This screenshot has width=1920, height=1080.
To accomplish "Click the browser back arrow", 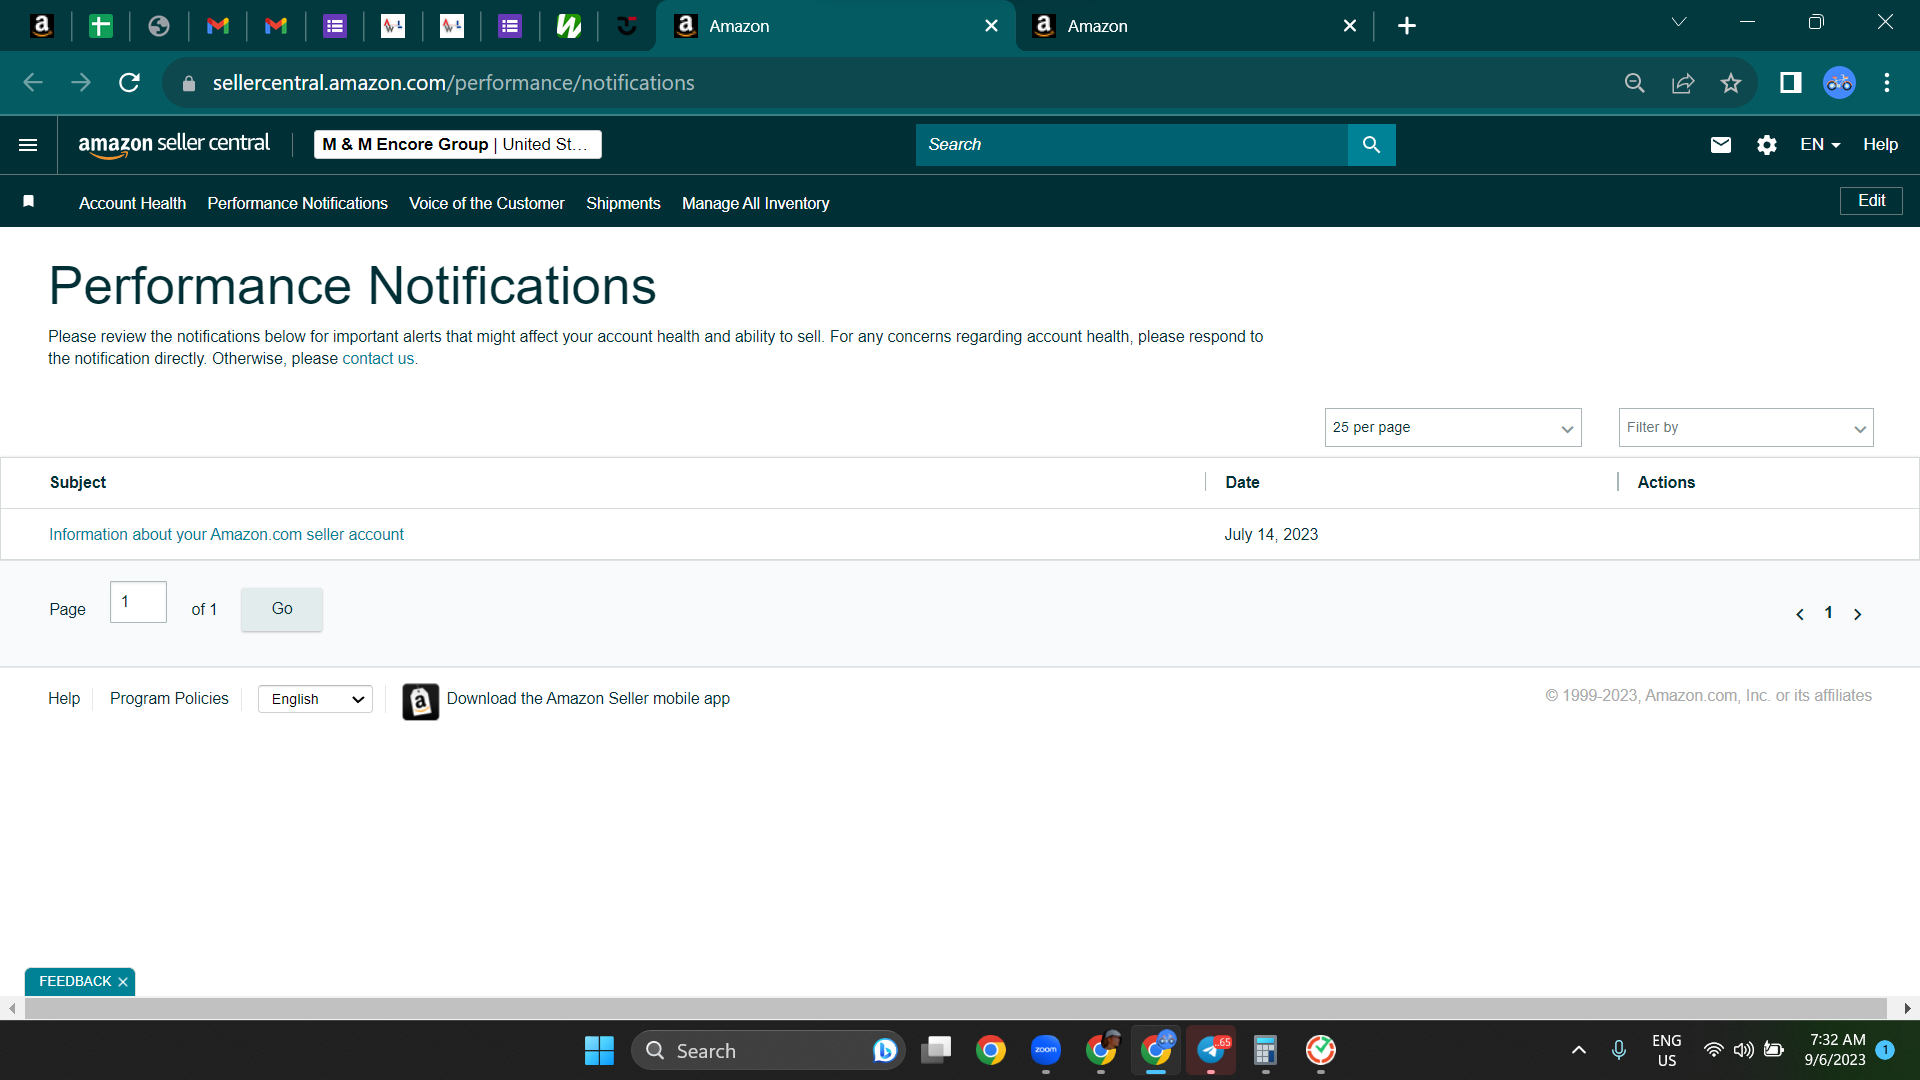I will (x=33, y=83).
